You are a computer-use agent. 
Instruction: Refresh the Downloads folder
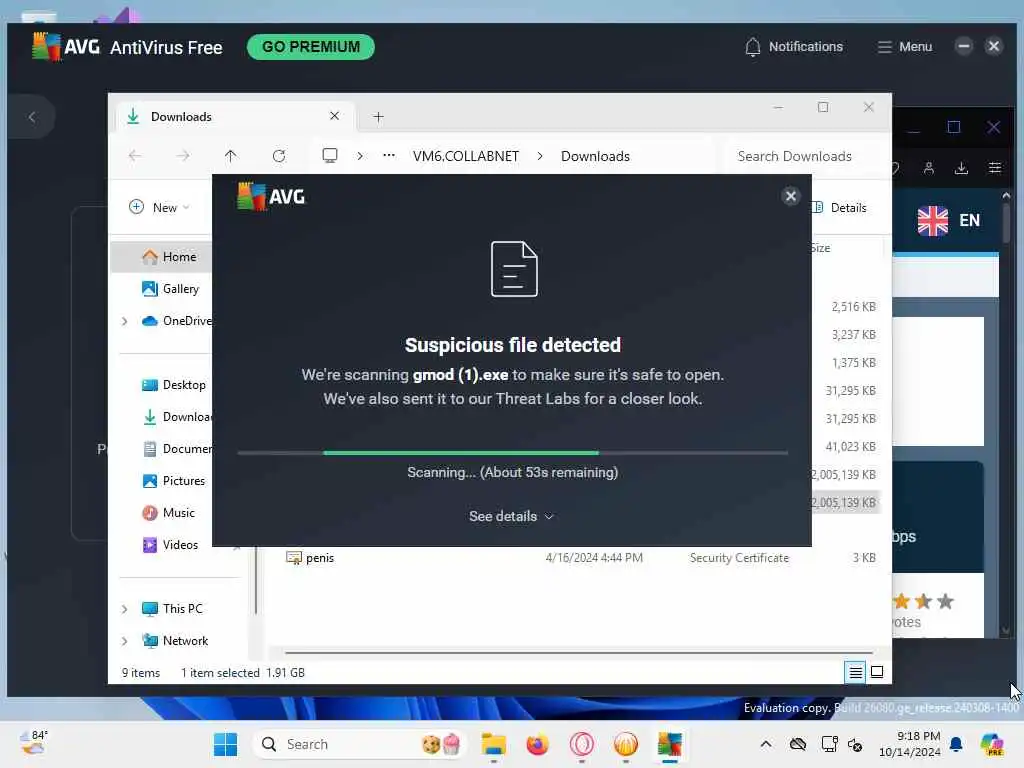[x=279, y=155]
